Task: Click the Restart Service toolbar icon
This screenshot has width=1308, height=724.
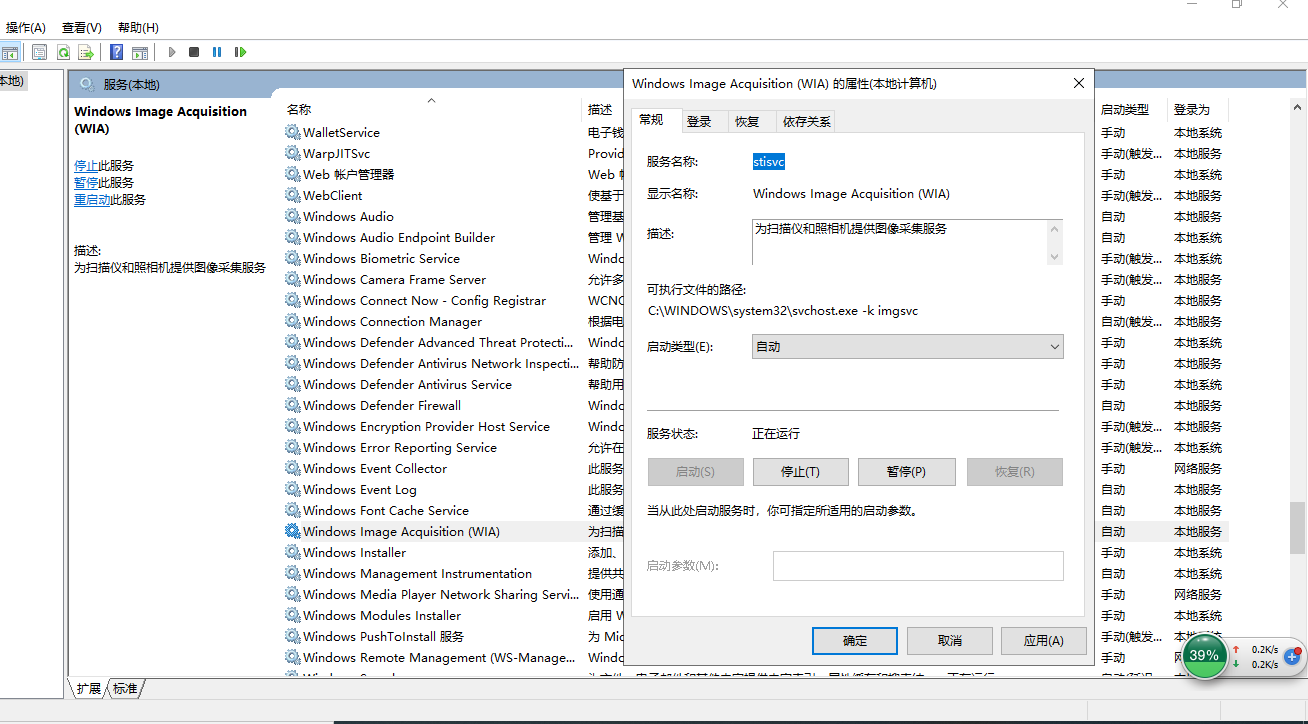Action: click(240, 52)
